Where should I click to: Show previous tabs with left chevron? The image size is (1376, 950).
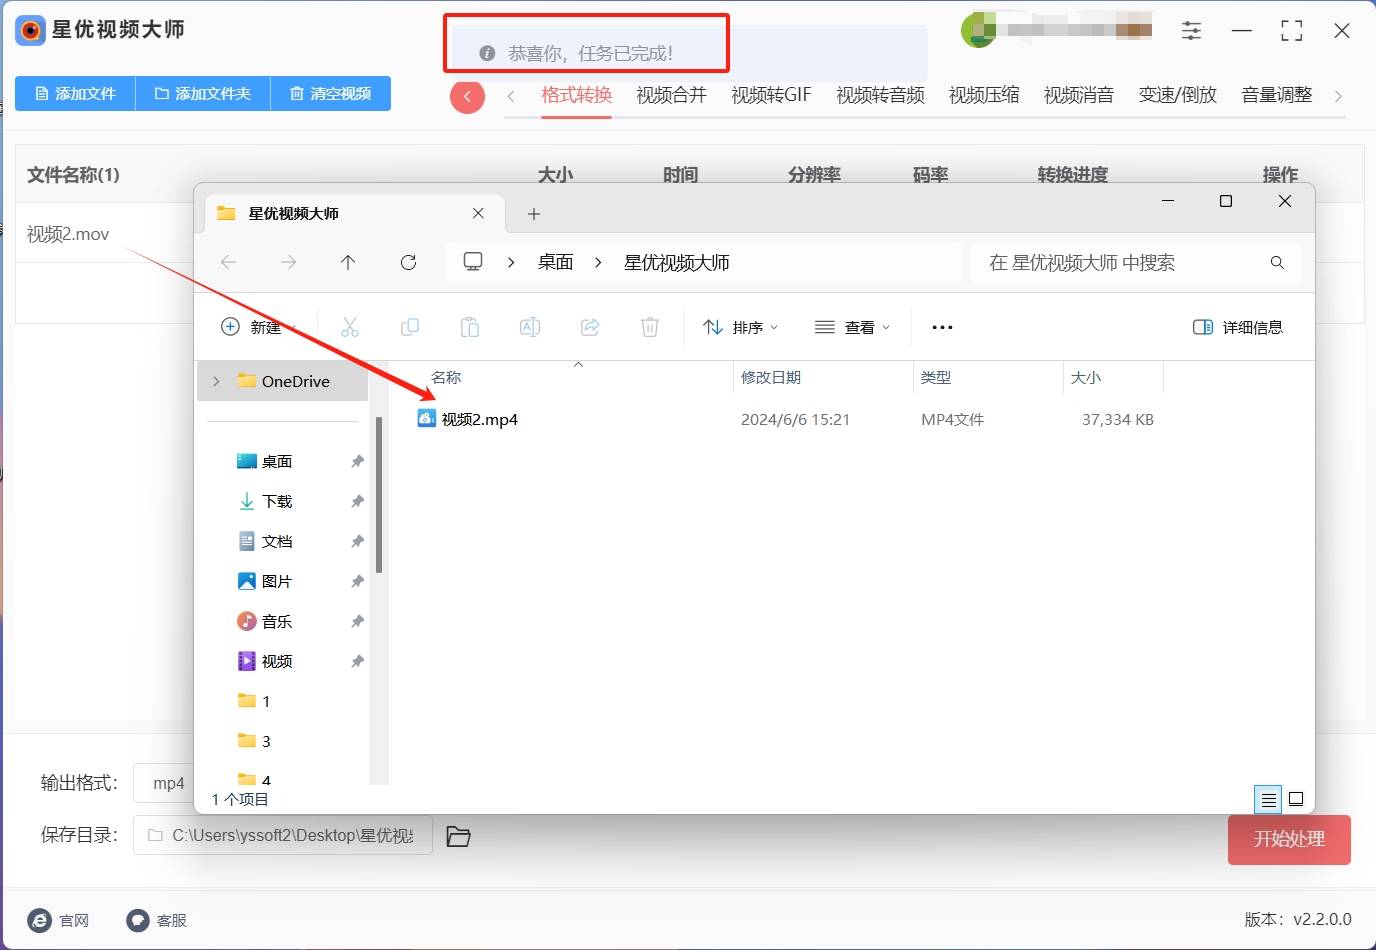click(x=511, y=96)
